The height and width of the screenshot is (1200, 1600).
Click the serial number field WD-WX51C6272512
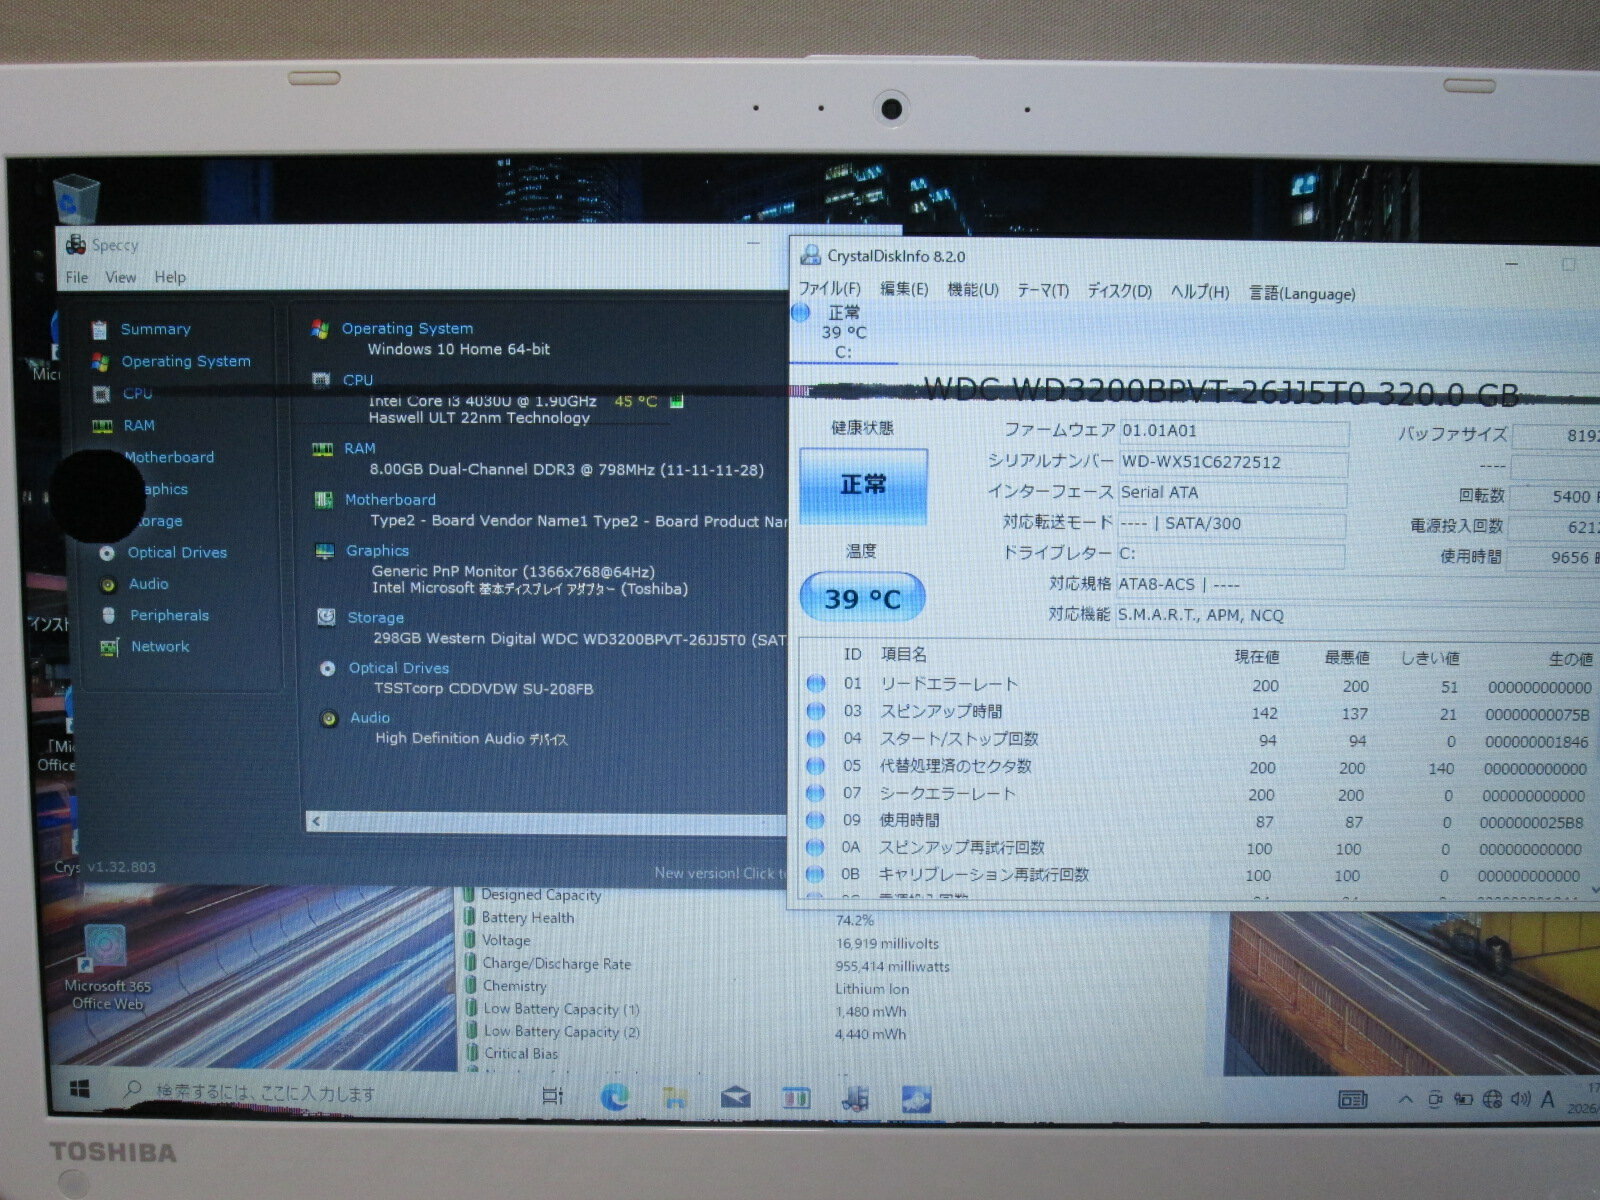pos(1233,462)
